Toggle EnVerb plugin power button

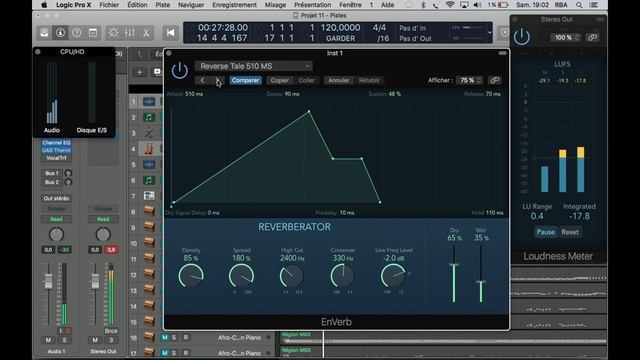180,71
